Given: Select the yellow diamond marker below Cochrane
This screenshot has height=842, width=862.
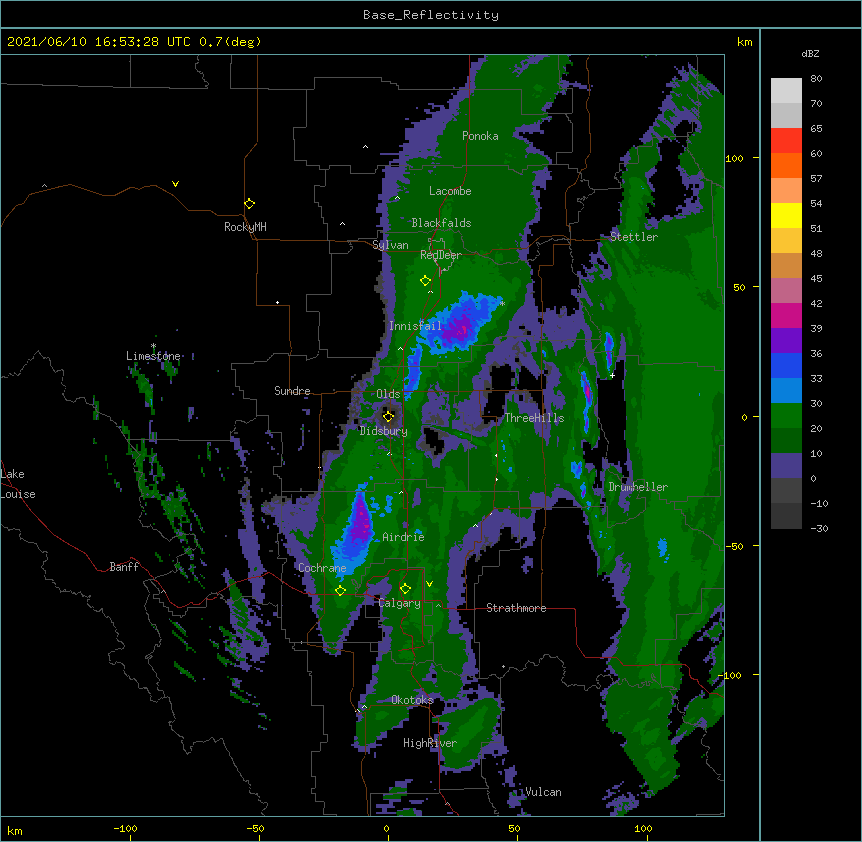Looking at the screenshot, I should pyautogui.click(x=340, y=590).
